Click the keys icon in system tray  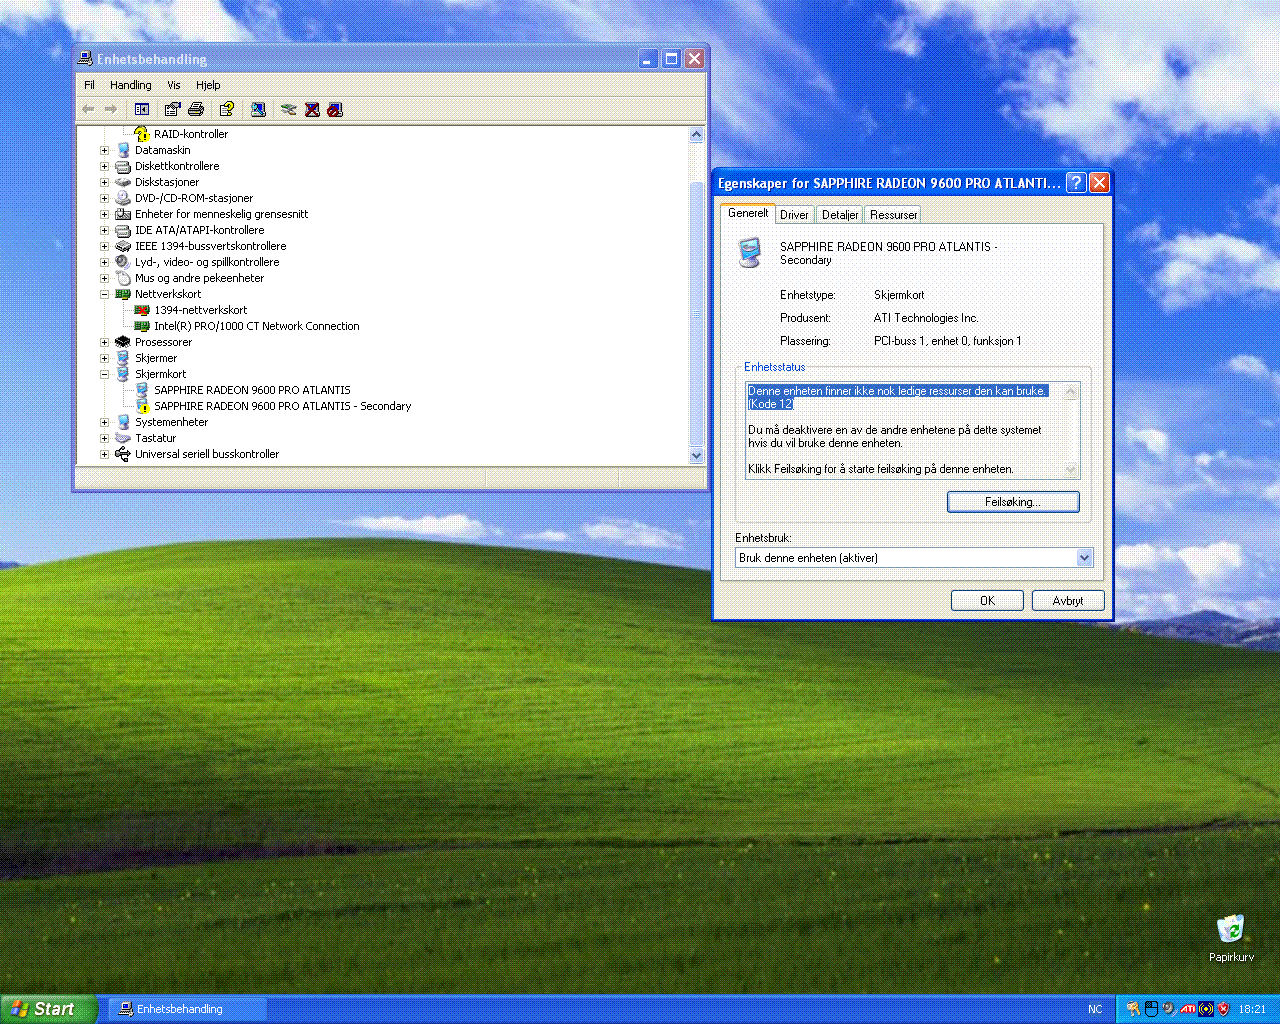pos(1133,1009)
